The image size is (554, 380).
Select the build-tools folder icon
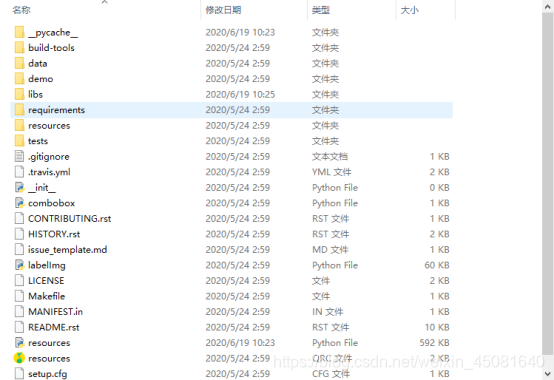(19, 48)
